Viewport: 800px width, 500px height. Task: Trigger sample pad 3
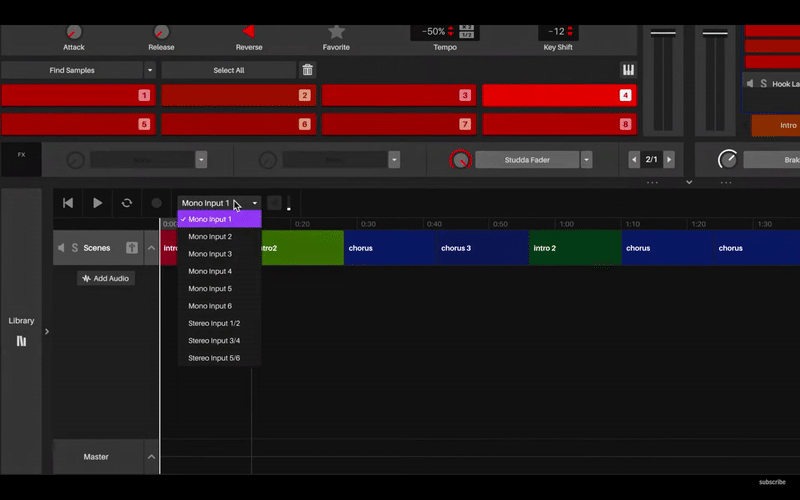(399, 95)
